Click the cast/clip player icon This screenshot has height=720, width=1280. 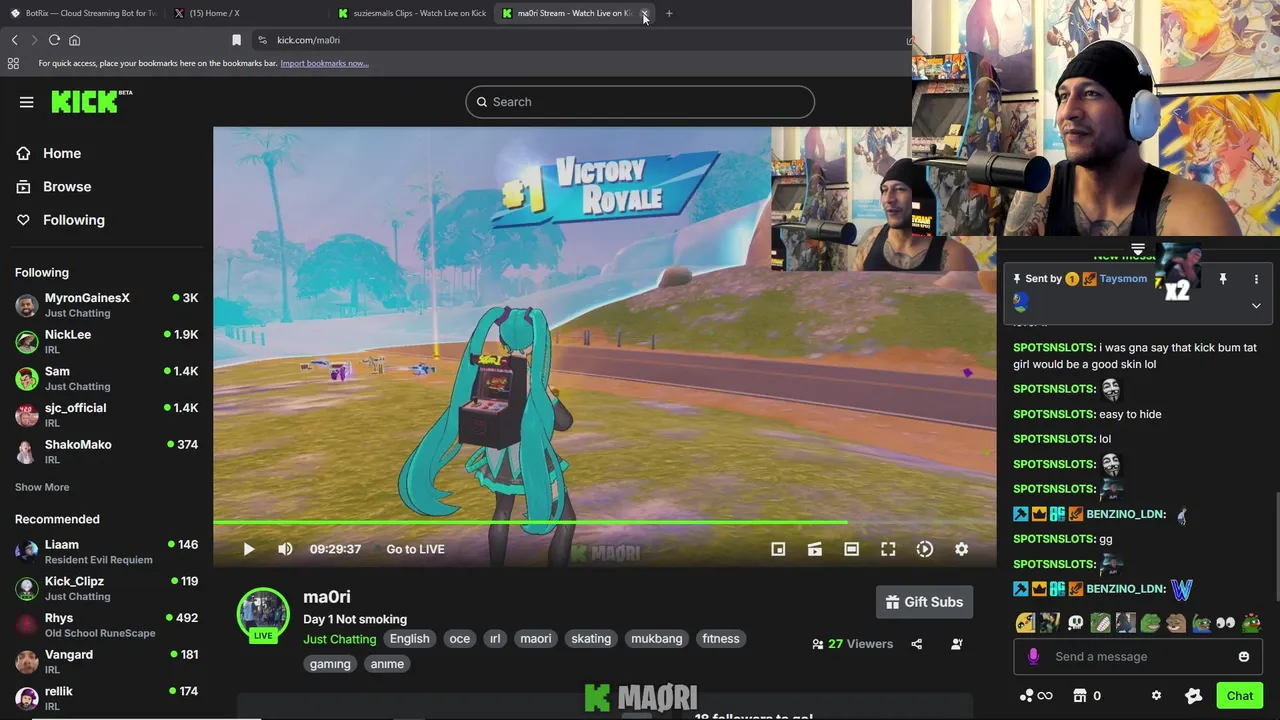pos(815,549)
